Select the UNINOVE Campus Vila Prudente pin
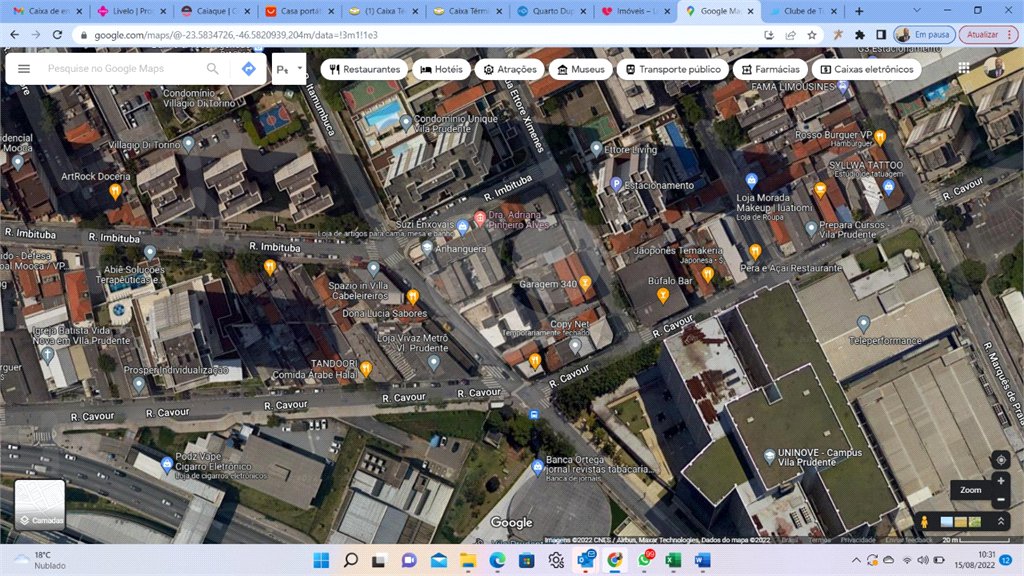1024x576 pixels. [x=769, y=456]
